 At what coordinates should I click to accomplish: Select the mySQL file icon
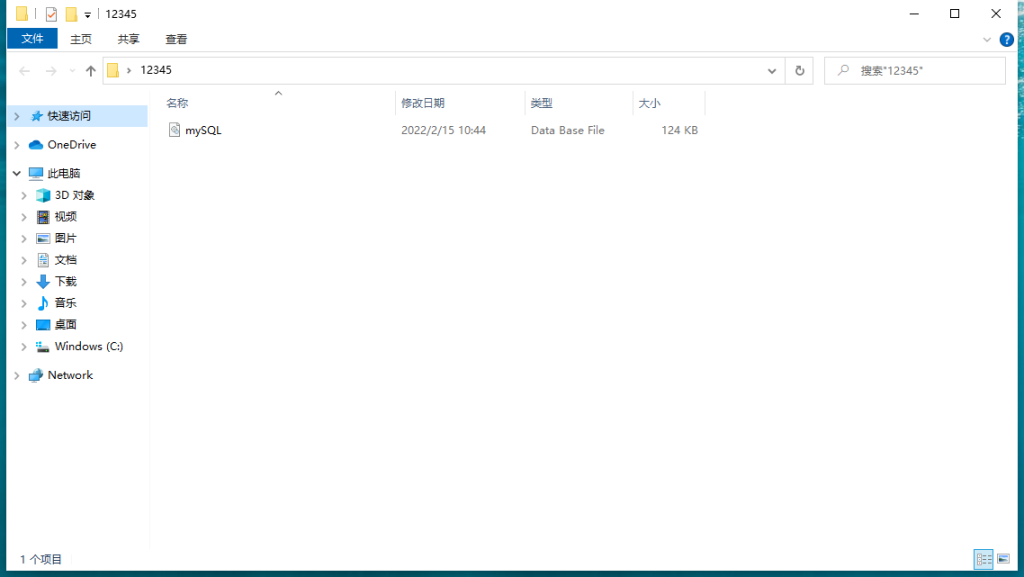(x=174, y=130)
